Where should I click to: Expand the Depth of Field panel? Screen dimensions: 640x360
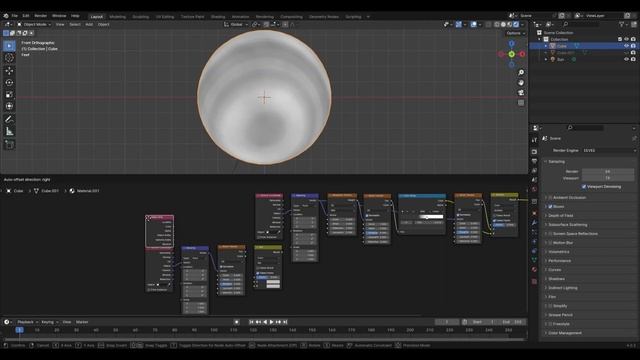click(560, 216)
